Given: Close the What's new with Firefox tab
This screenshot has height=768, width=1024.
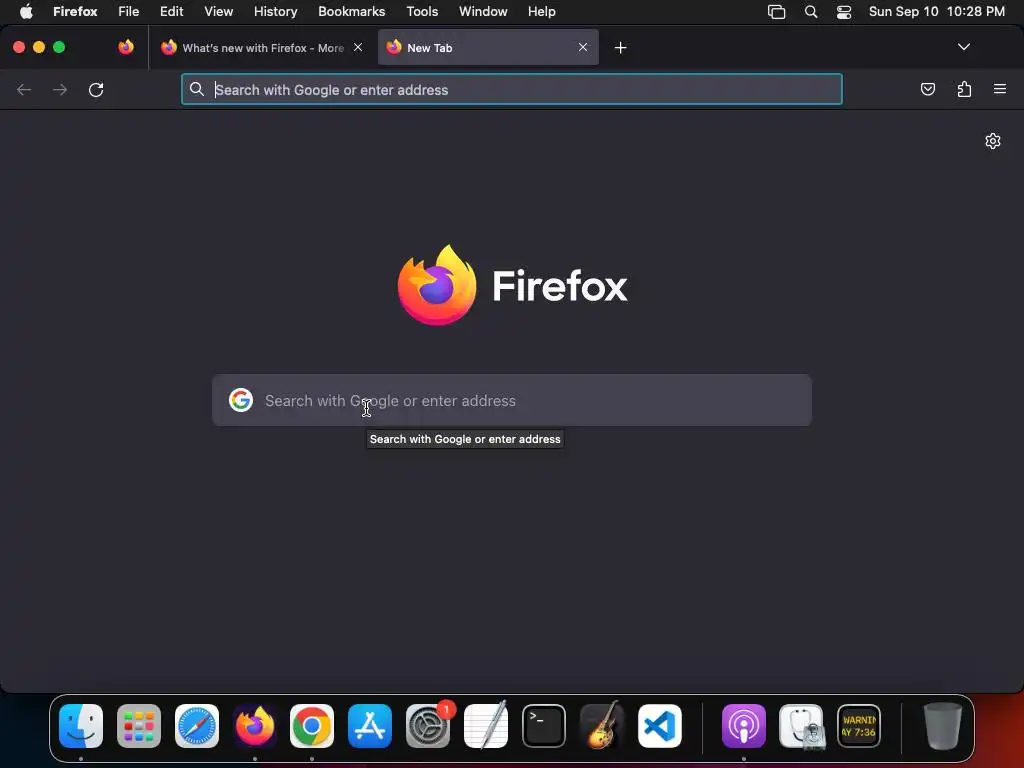Looking at the screenshot, I should [x=358, y=47].
